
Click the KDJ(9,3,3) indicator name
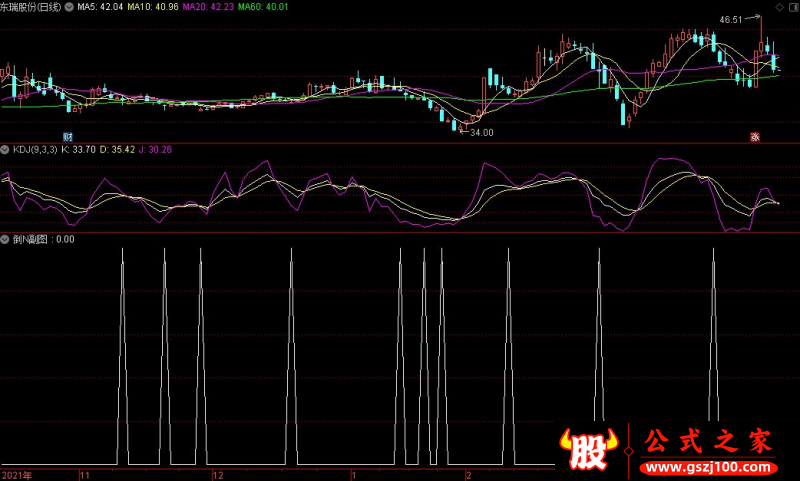[35, 149]
